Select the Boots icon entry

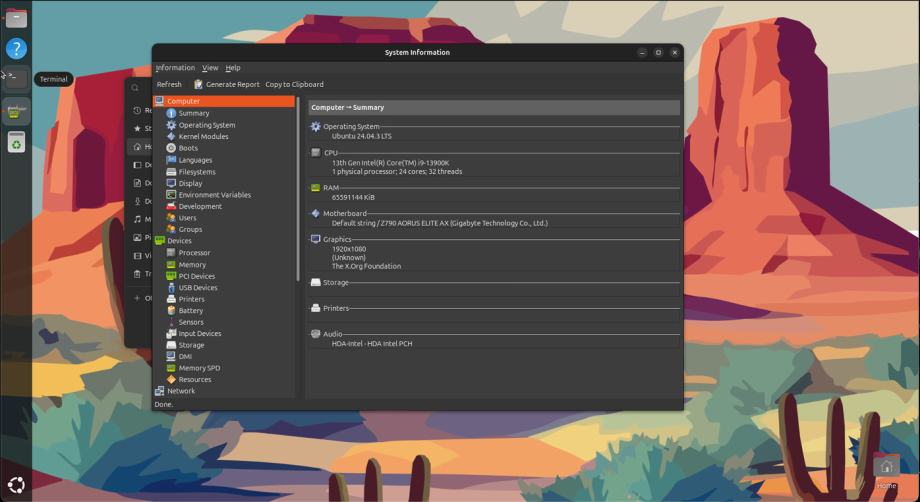point(171,148)
